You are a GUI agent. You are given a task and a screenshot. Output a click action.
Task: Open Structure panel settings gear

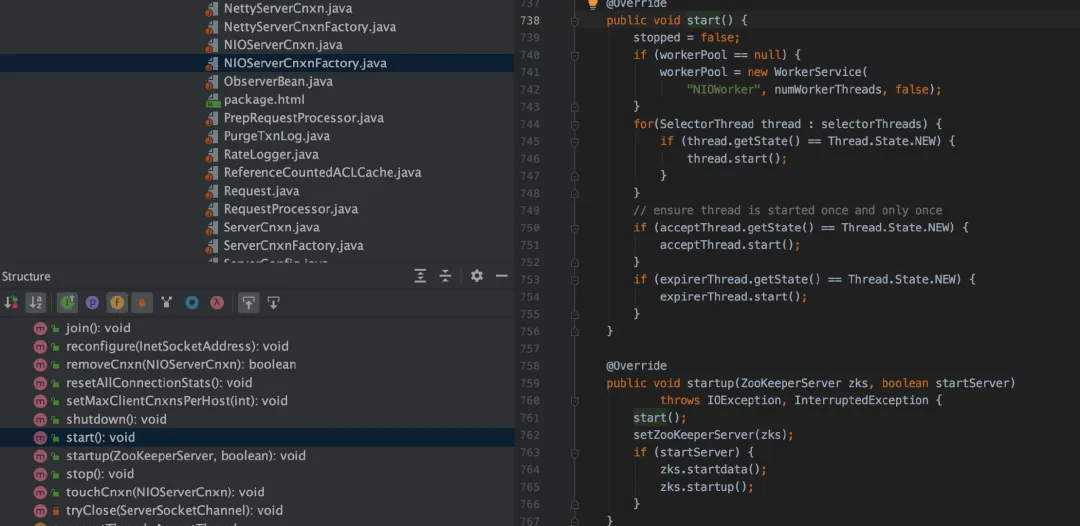[x=477, y=276]
